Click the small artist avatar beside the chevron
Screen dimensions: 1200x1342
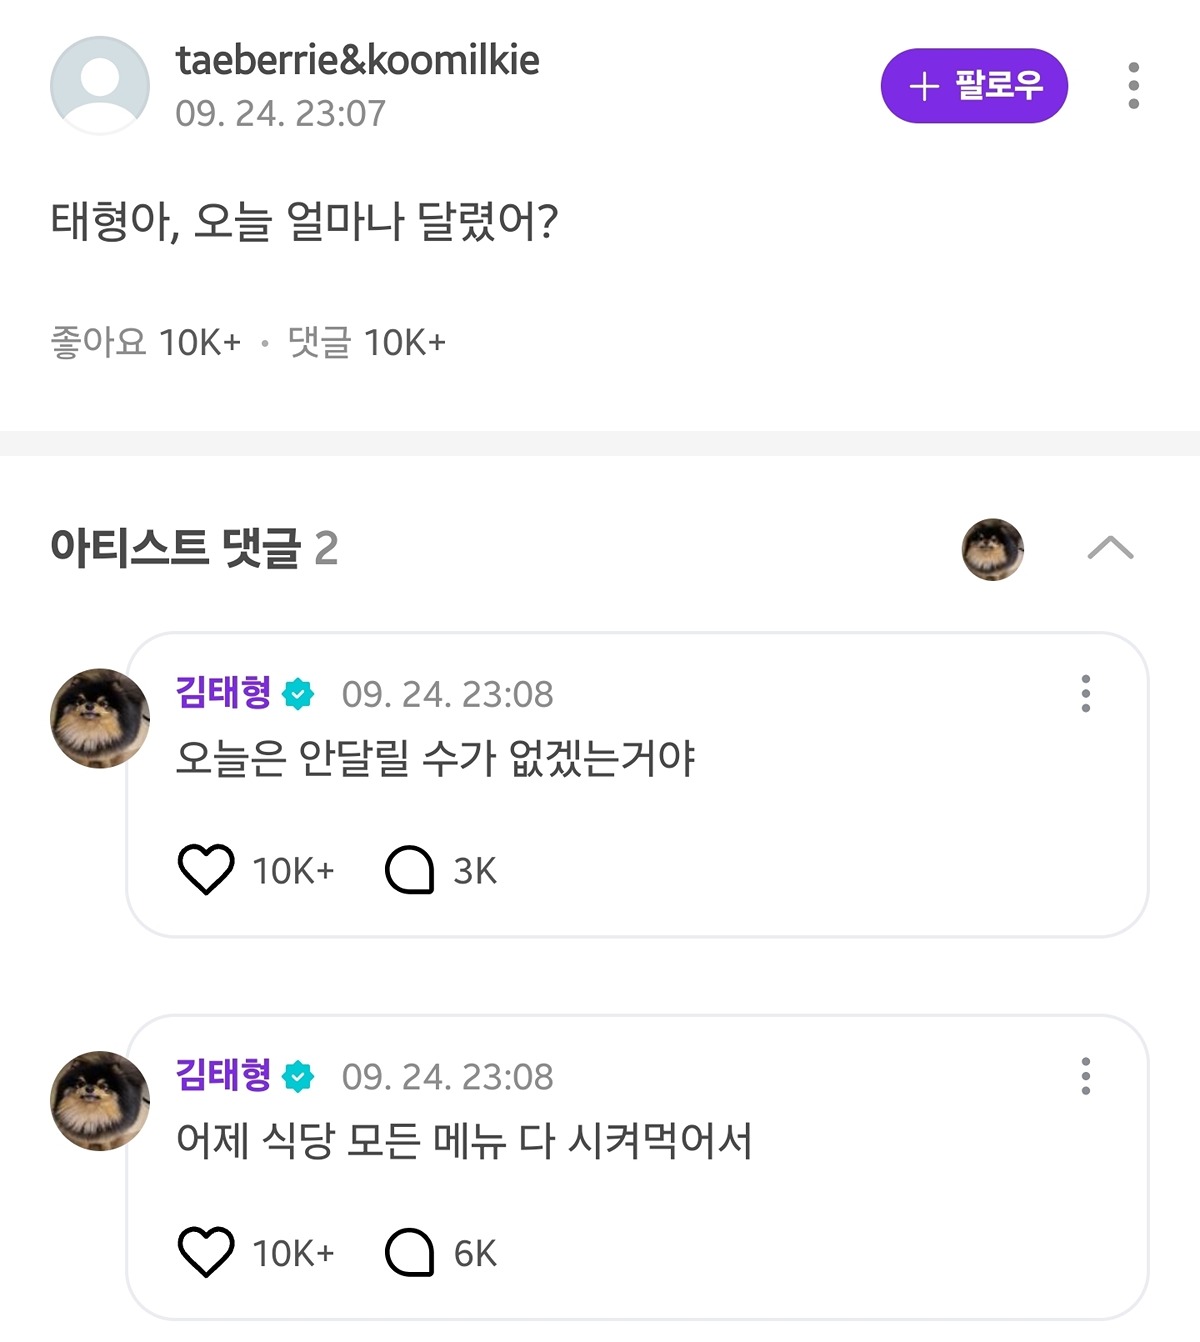[992, 549]
